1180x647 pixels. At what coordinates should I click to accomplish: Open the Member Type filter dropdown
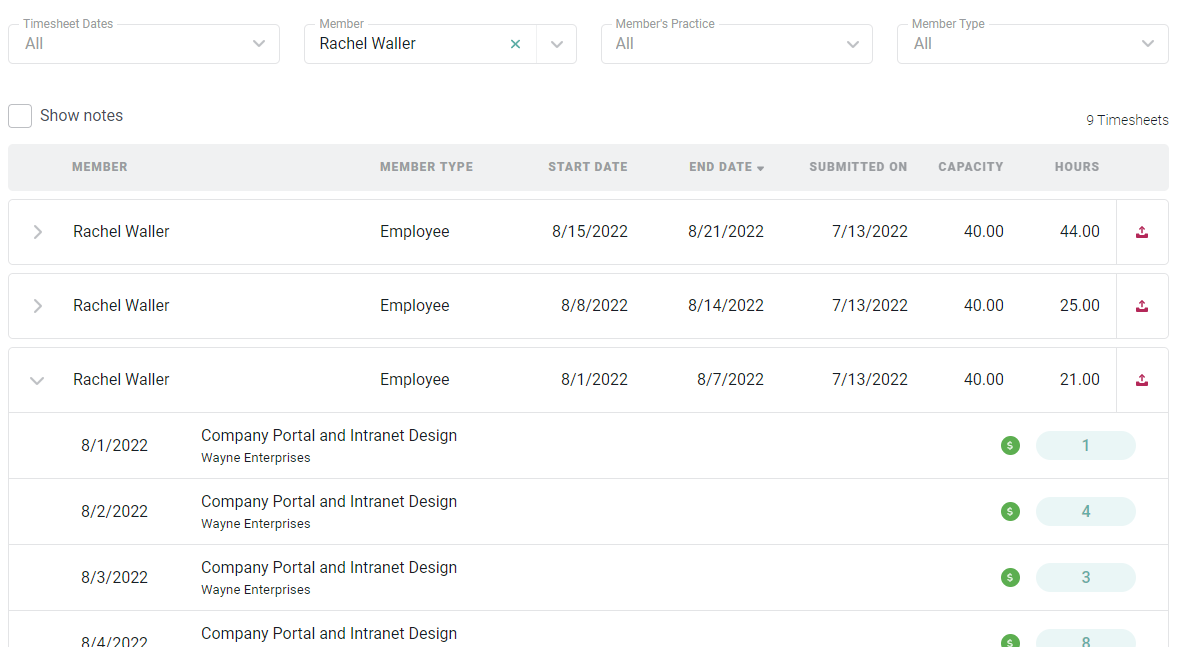[1148, 44]
